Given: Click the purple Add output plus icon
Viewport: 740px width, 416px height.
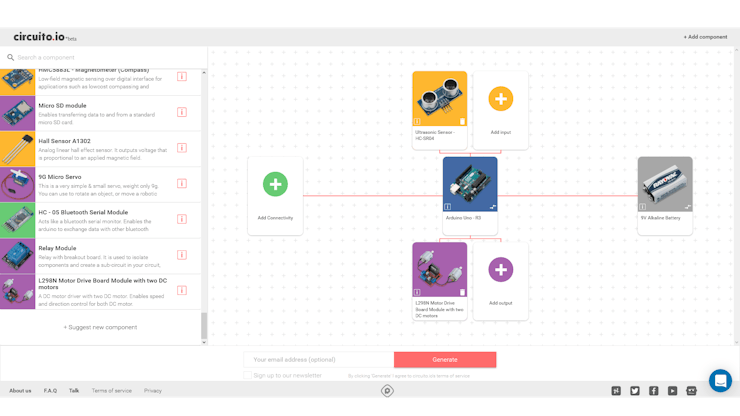Looking at the screenshot, I should (x=501, y=270).
